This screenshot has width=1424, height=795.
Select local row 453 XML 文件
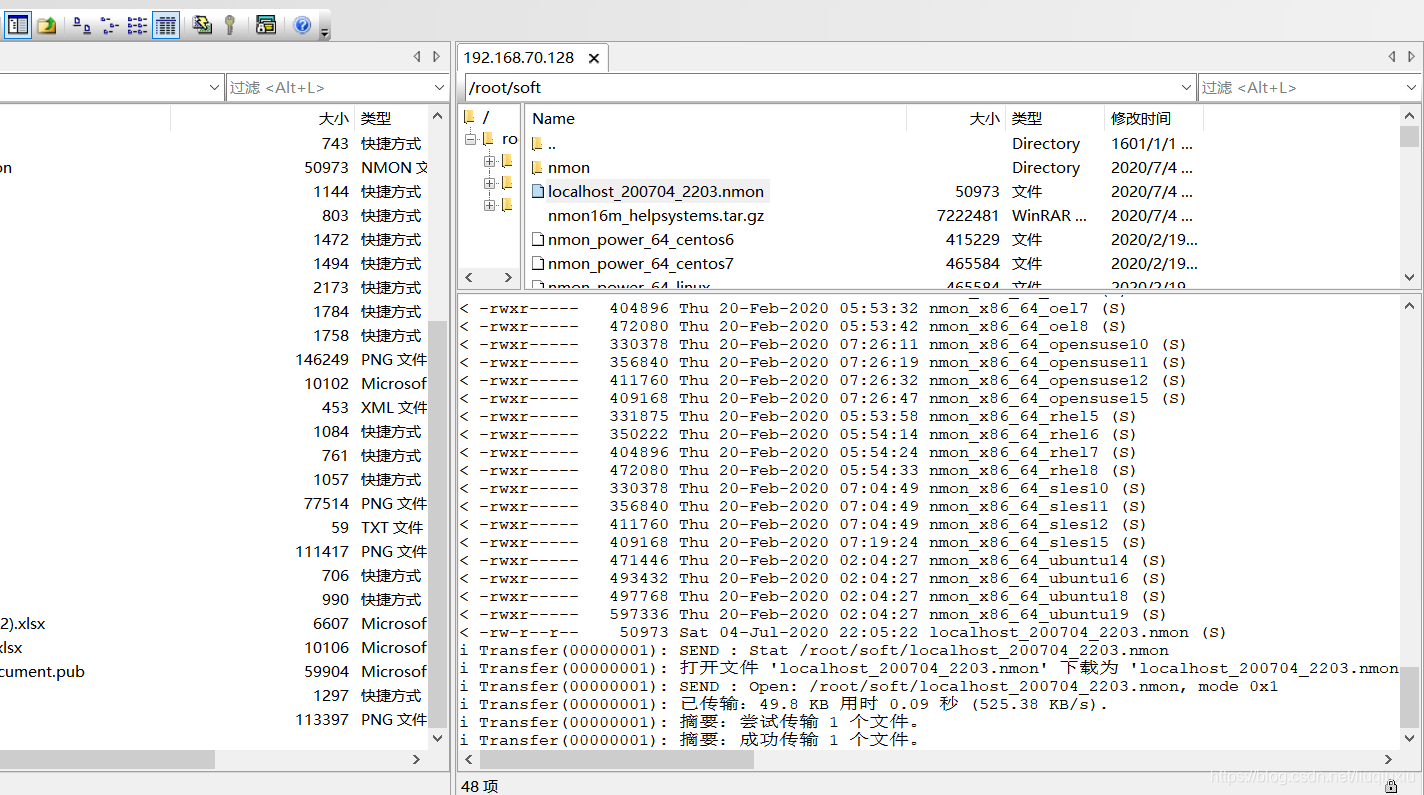[x=214, y=408]
